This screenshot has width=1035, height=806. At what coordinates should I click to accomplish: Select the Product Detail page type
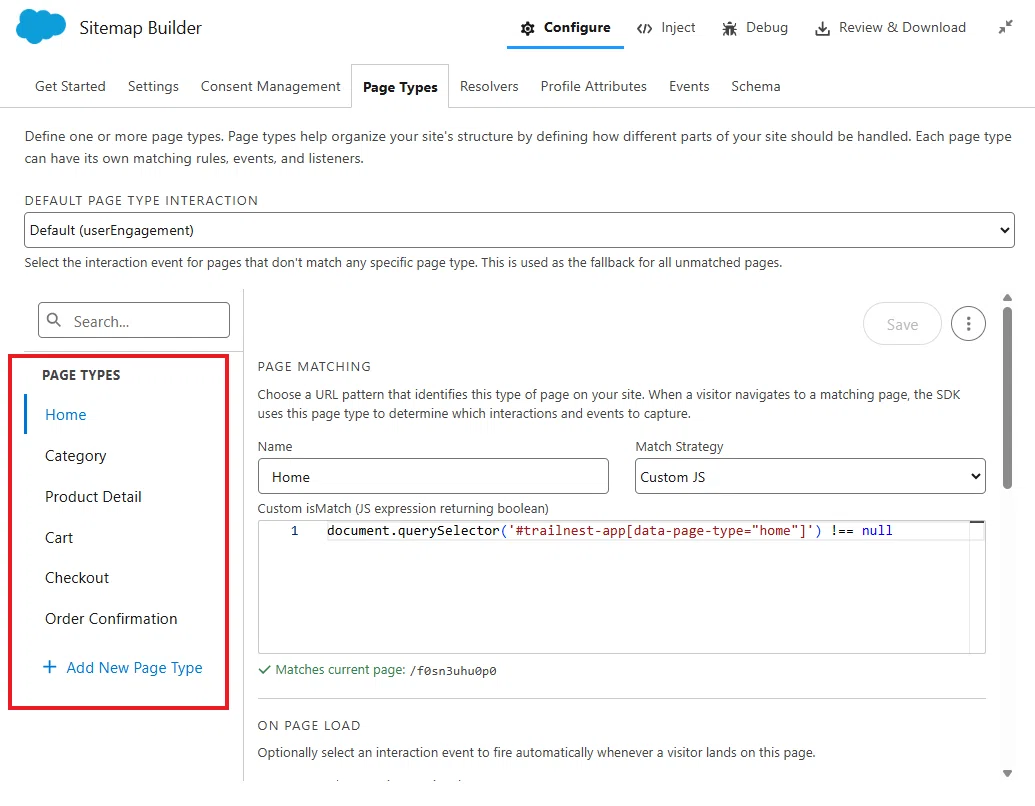pos(93,497)
